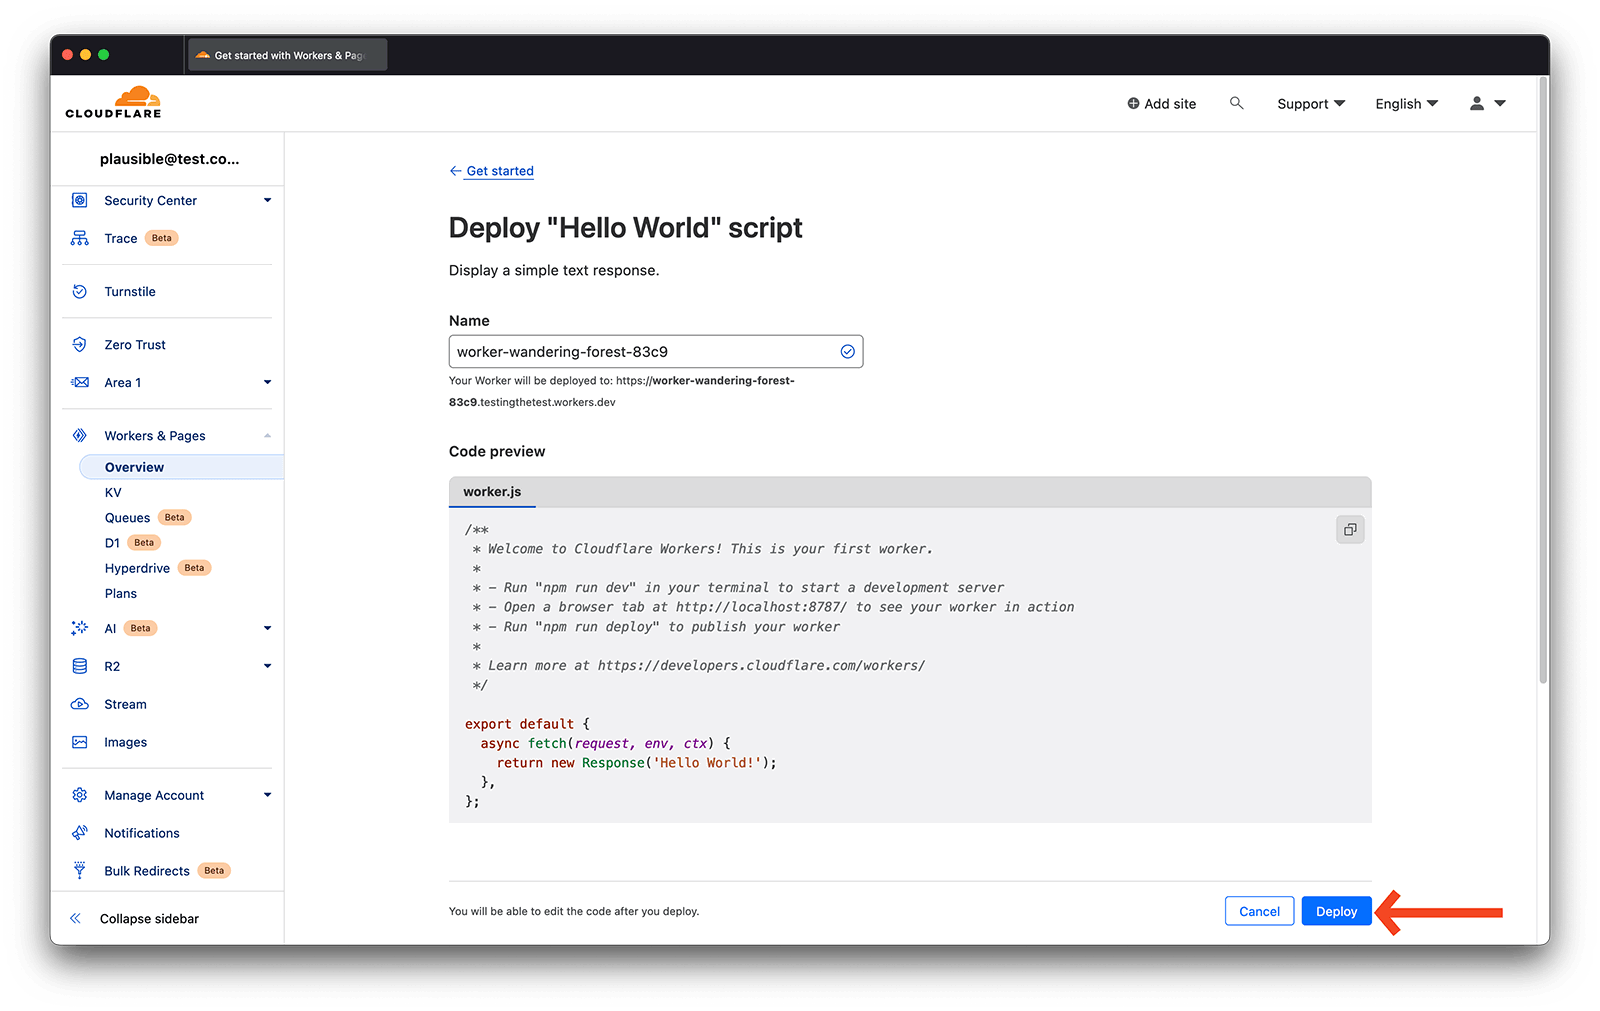This screenshot has width=1600, height=1011.
Task: Click the Turnstile icon in sidebar
Action: click(x=80, y=291)
